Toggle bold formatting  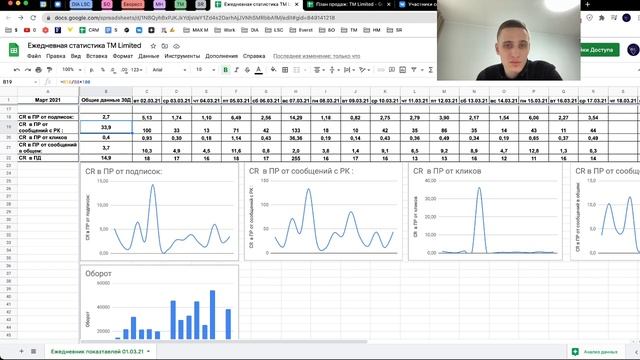[225, 70]
